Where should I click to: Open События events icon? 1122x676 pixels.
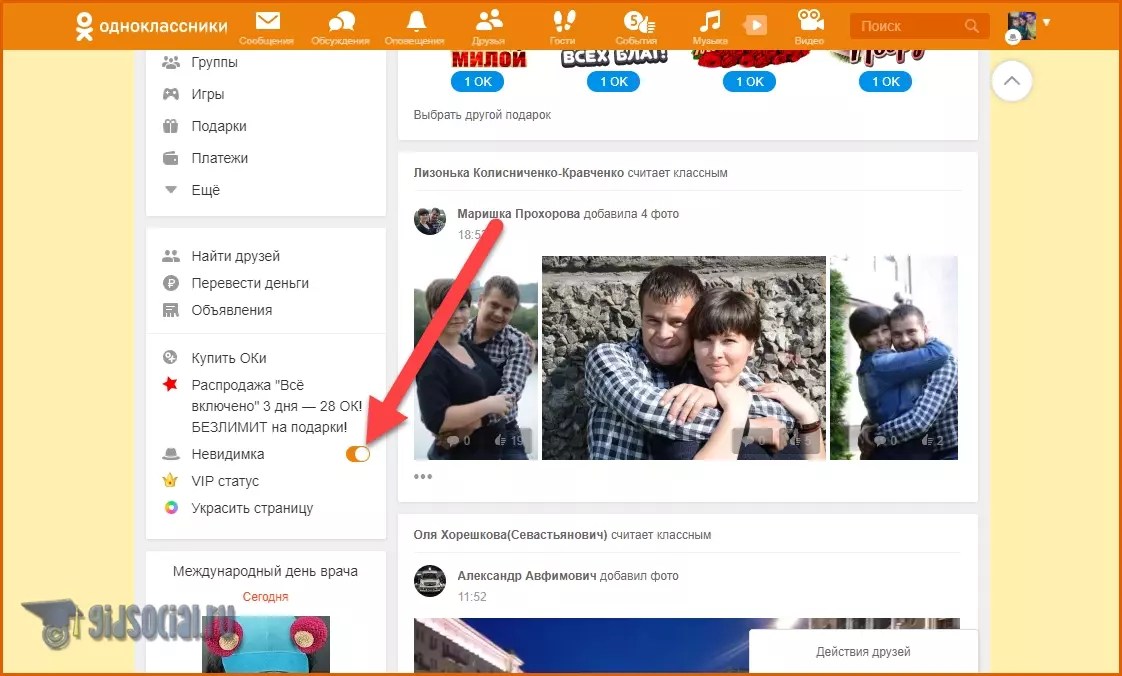636,24
